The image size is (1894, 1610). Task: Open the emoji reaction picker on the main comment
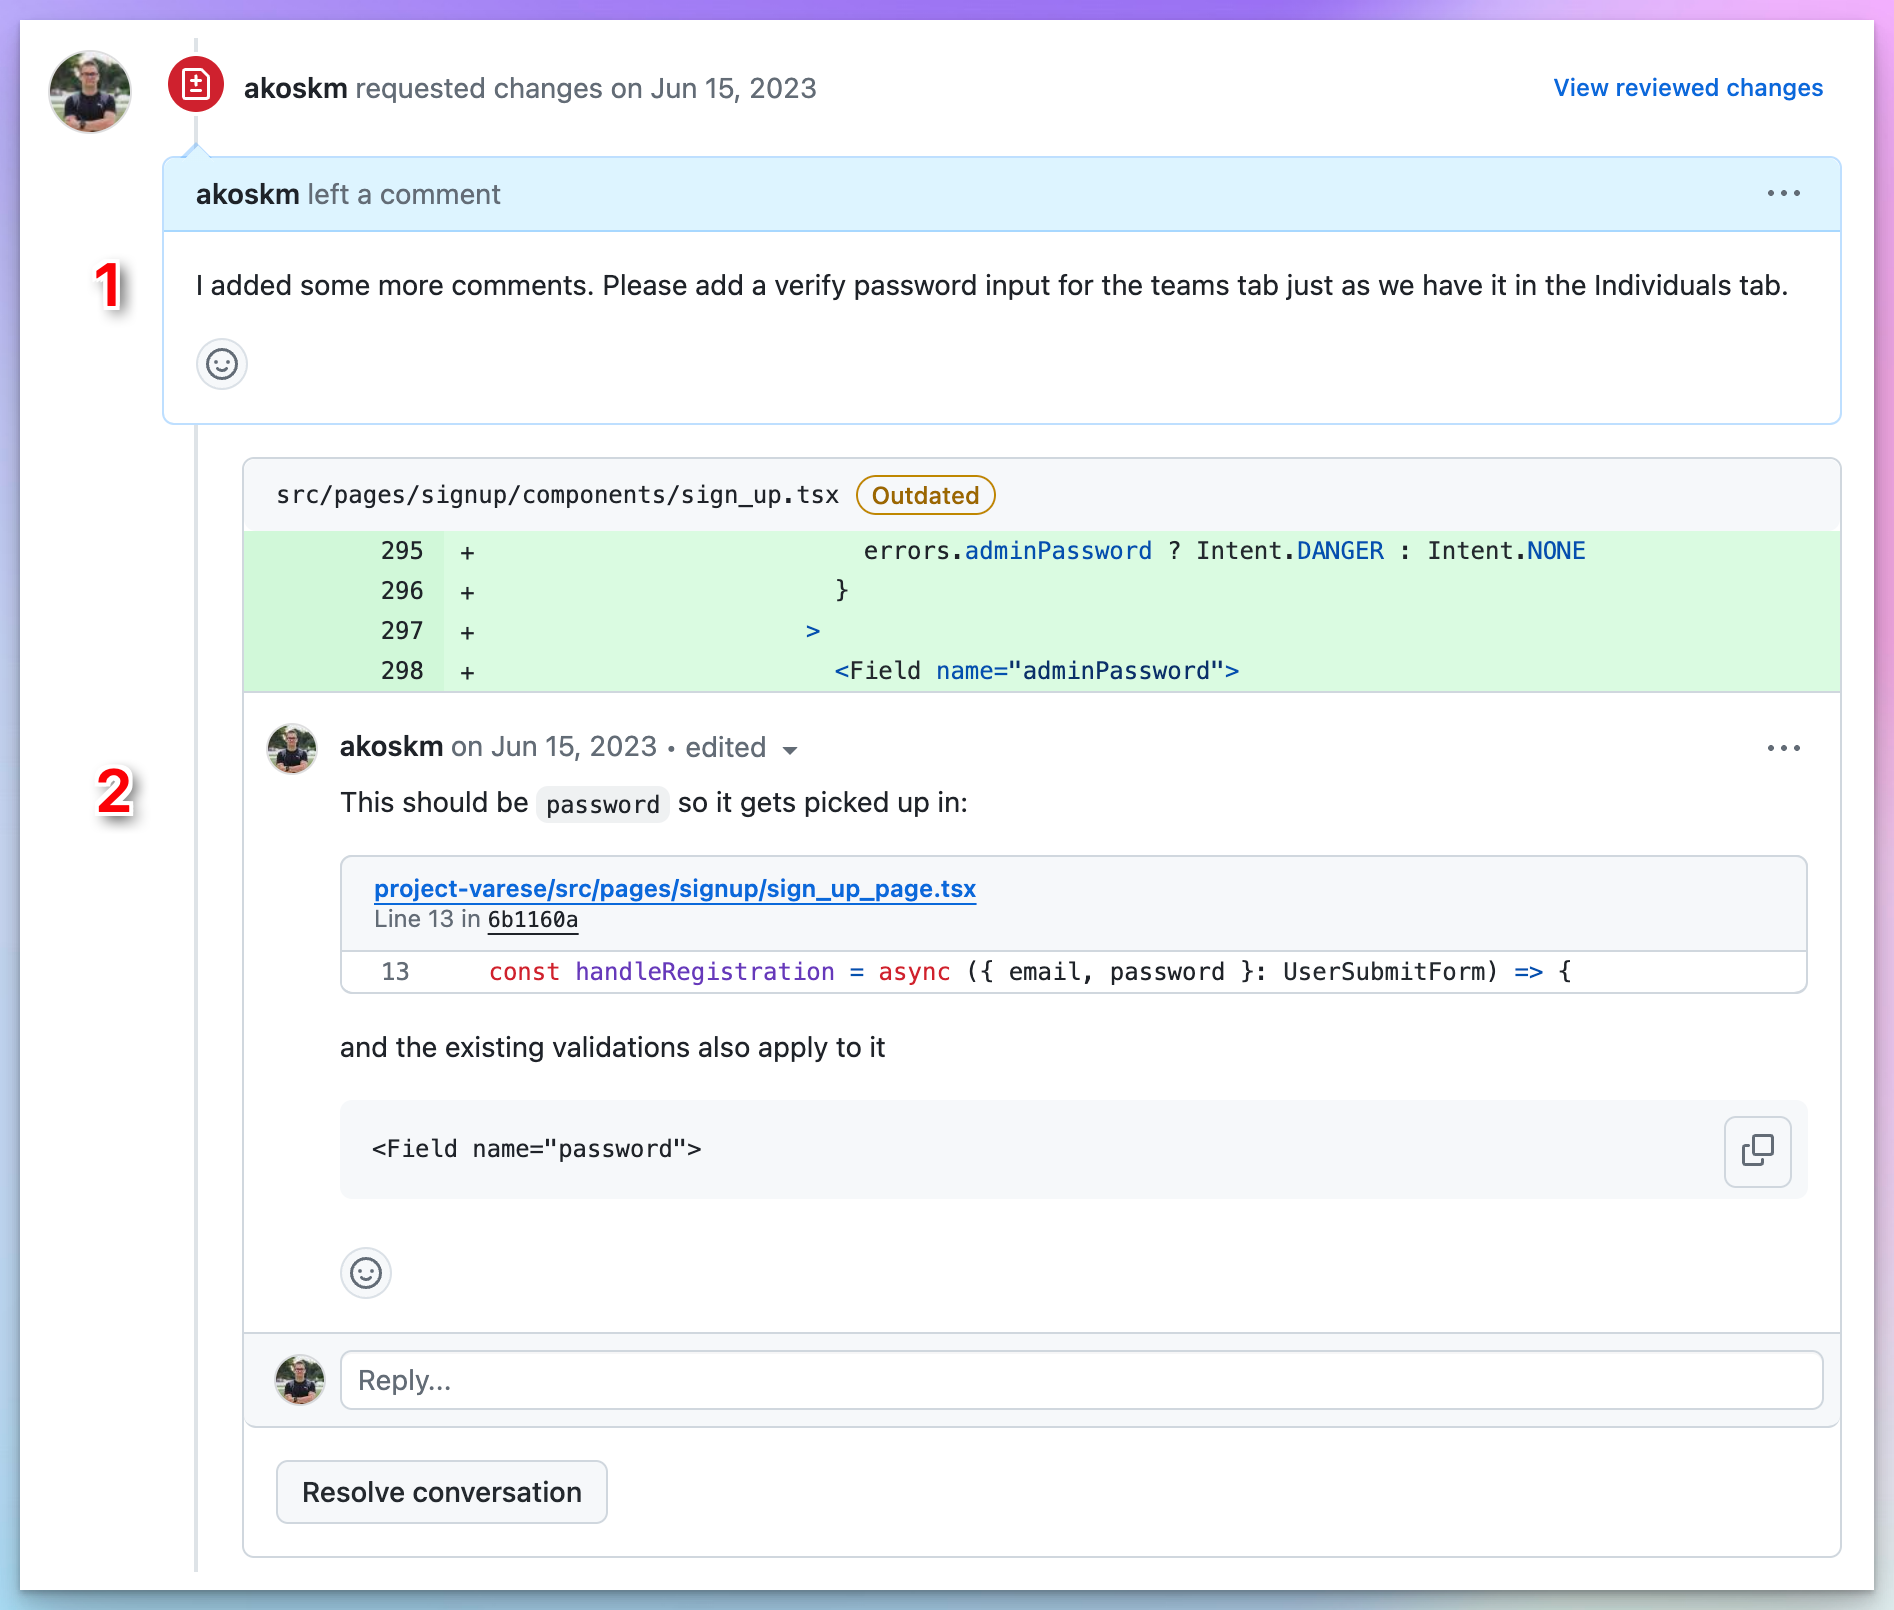click(x=221, y=364)
